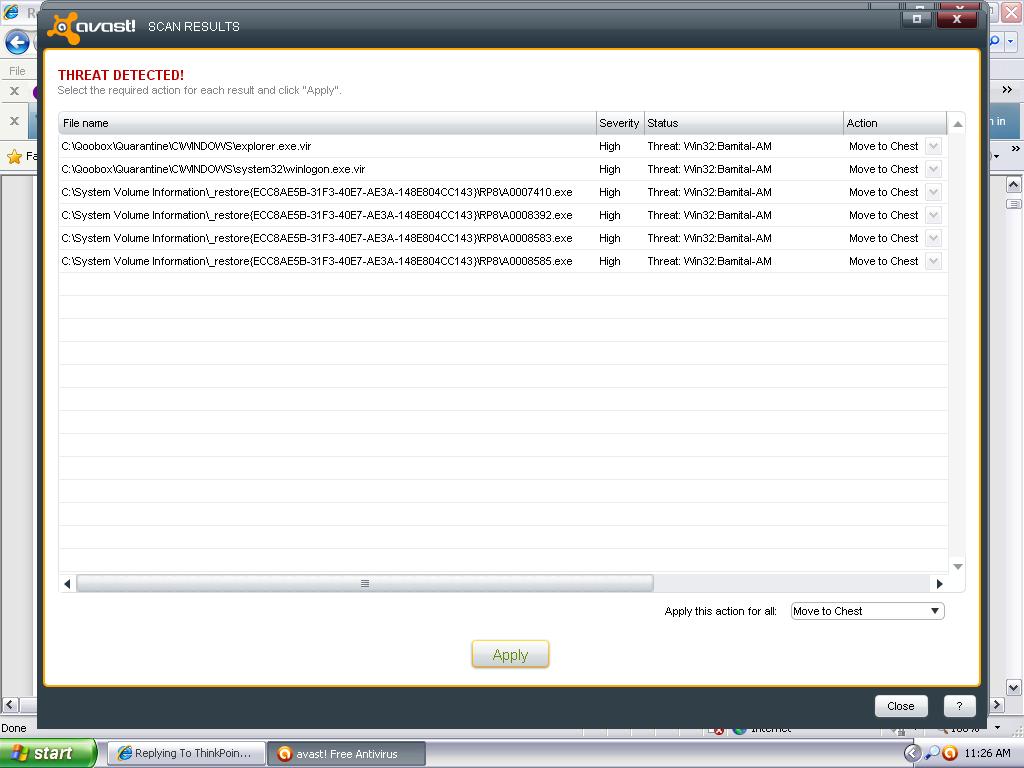
Task: Expand hidden tray icons arrow
Action: click(x=912, y=753)
